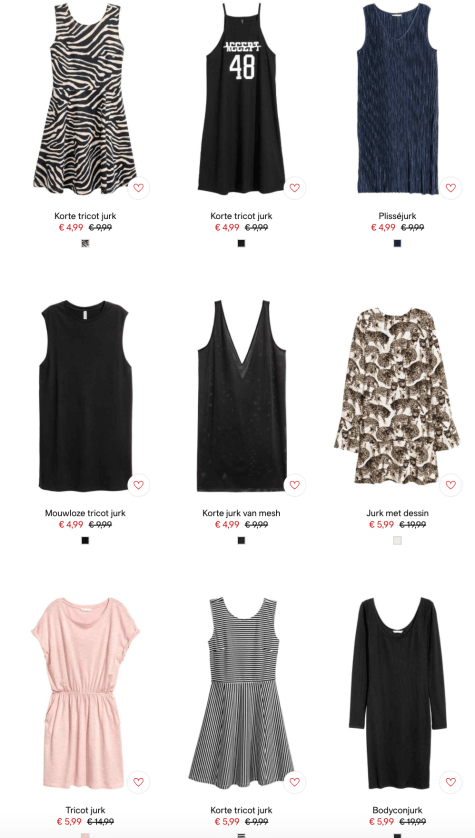Add black Bodyconjurk to favorites
The height and width of the screenshot is (838, 475).
click(x=450, y=782)
